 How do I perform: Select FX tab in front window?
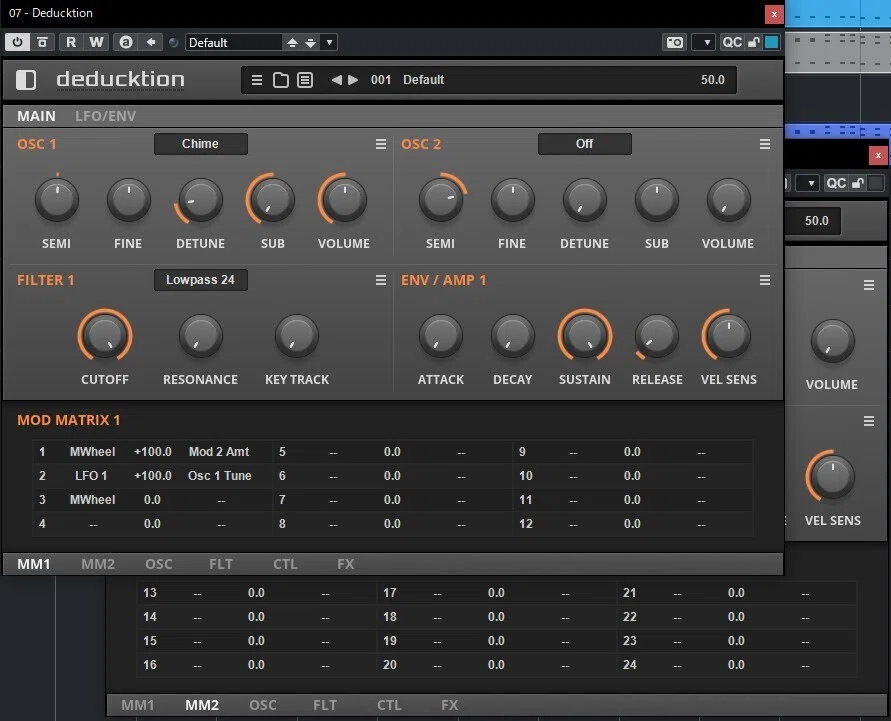coord(345,564)
